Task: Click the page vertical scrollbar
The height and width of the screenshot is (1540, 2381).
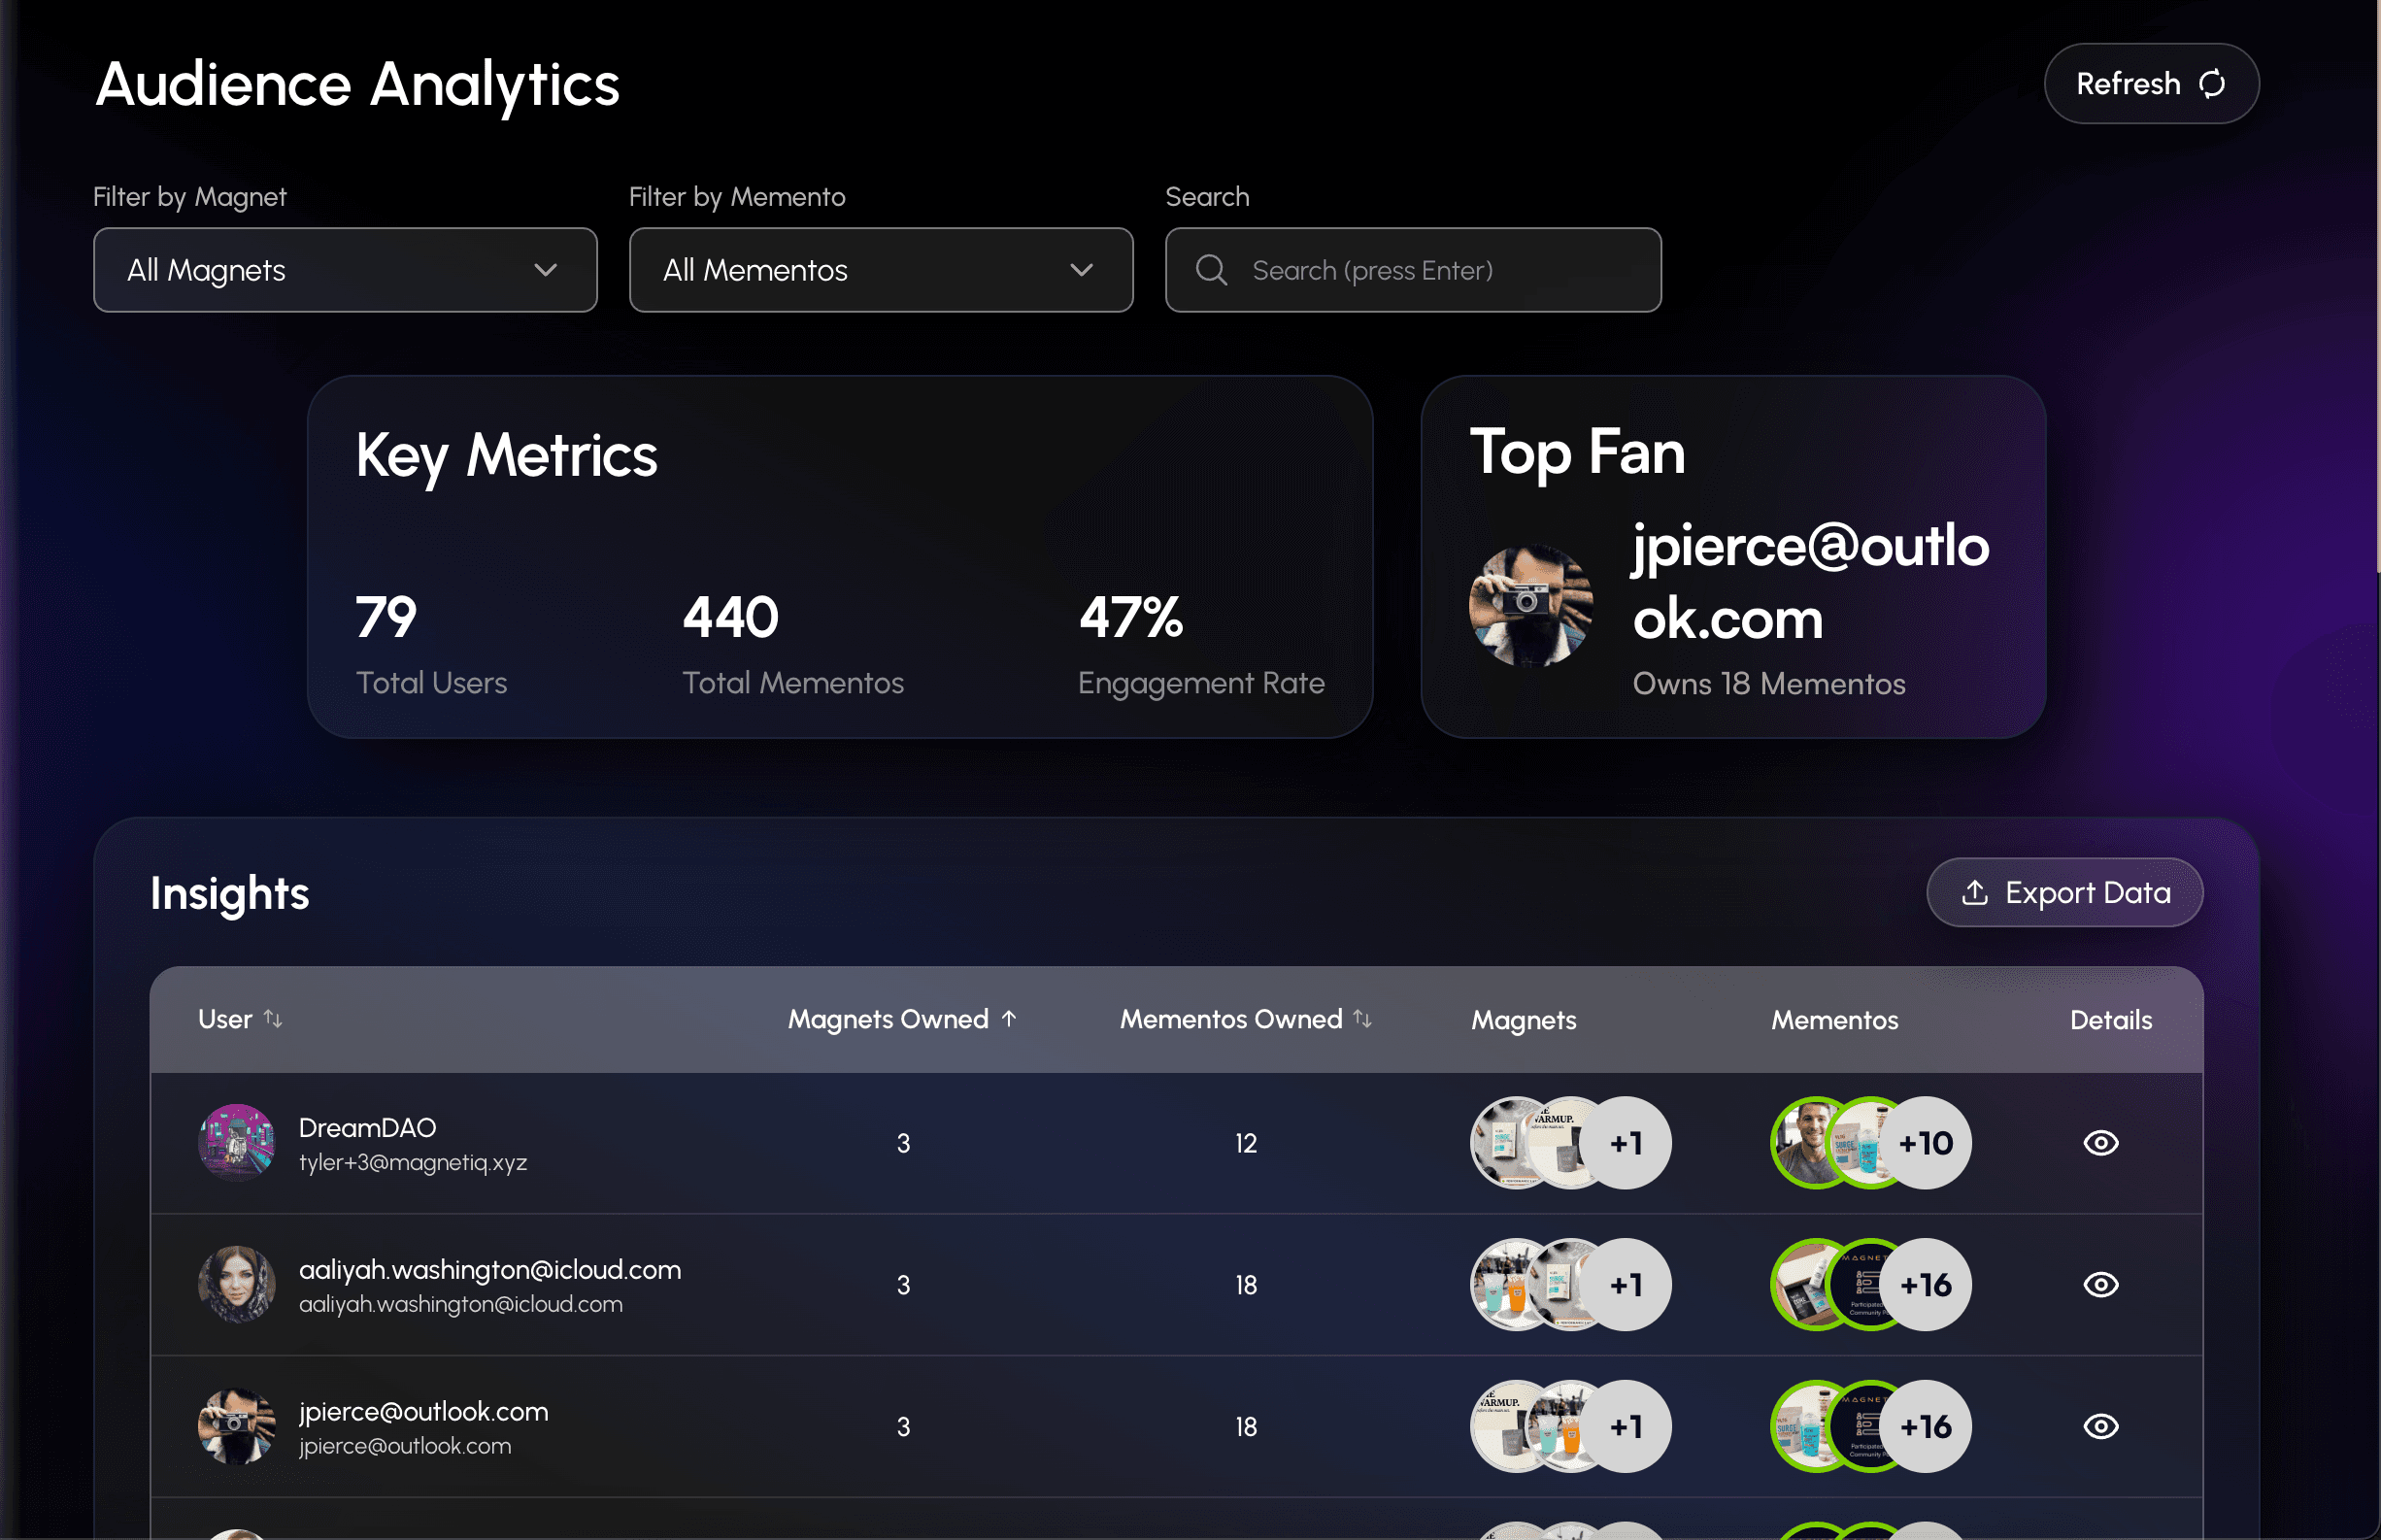Action: pyautogui.click(x=2378, y=287)
